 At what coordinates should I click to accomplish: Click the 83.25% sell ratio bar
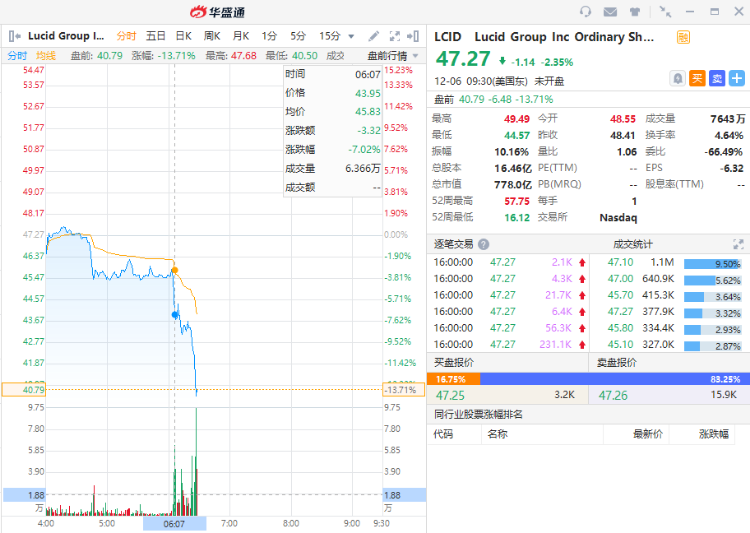pos(614,379)
